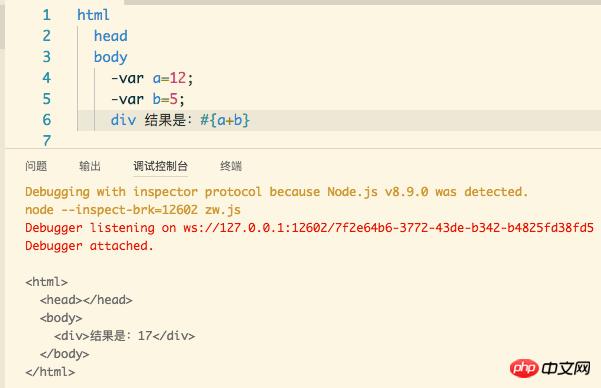Click the <div>结果是: 17</div> output line

125,336
